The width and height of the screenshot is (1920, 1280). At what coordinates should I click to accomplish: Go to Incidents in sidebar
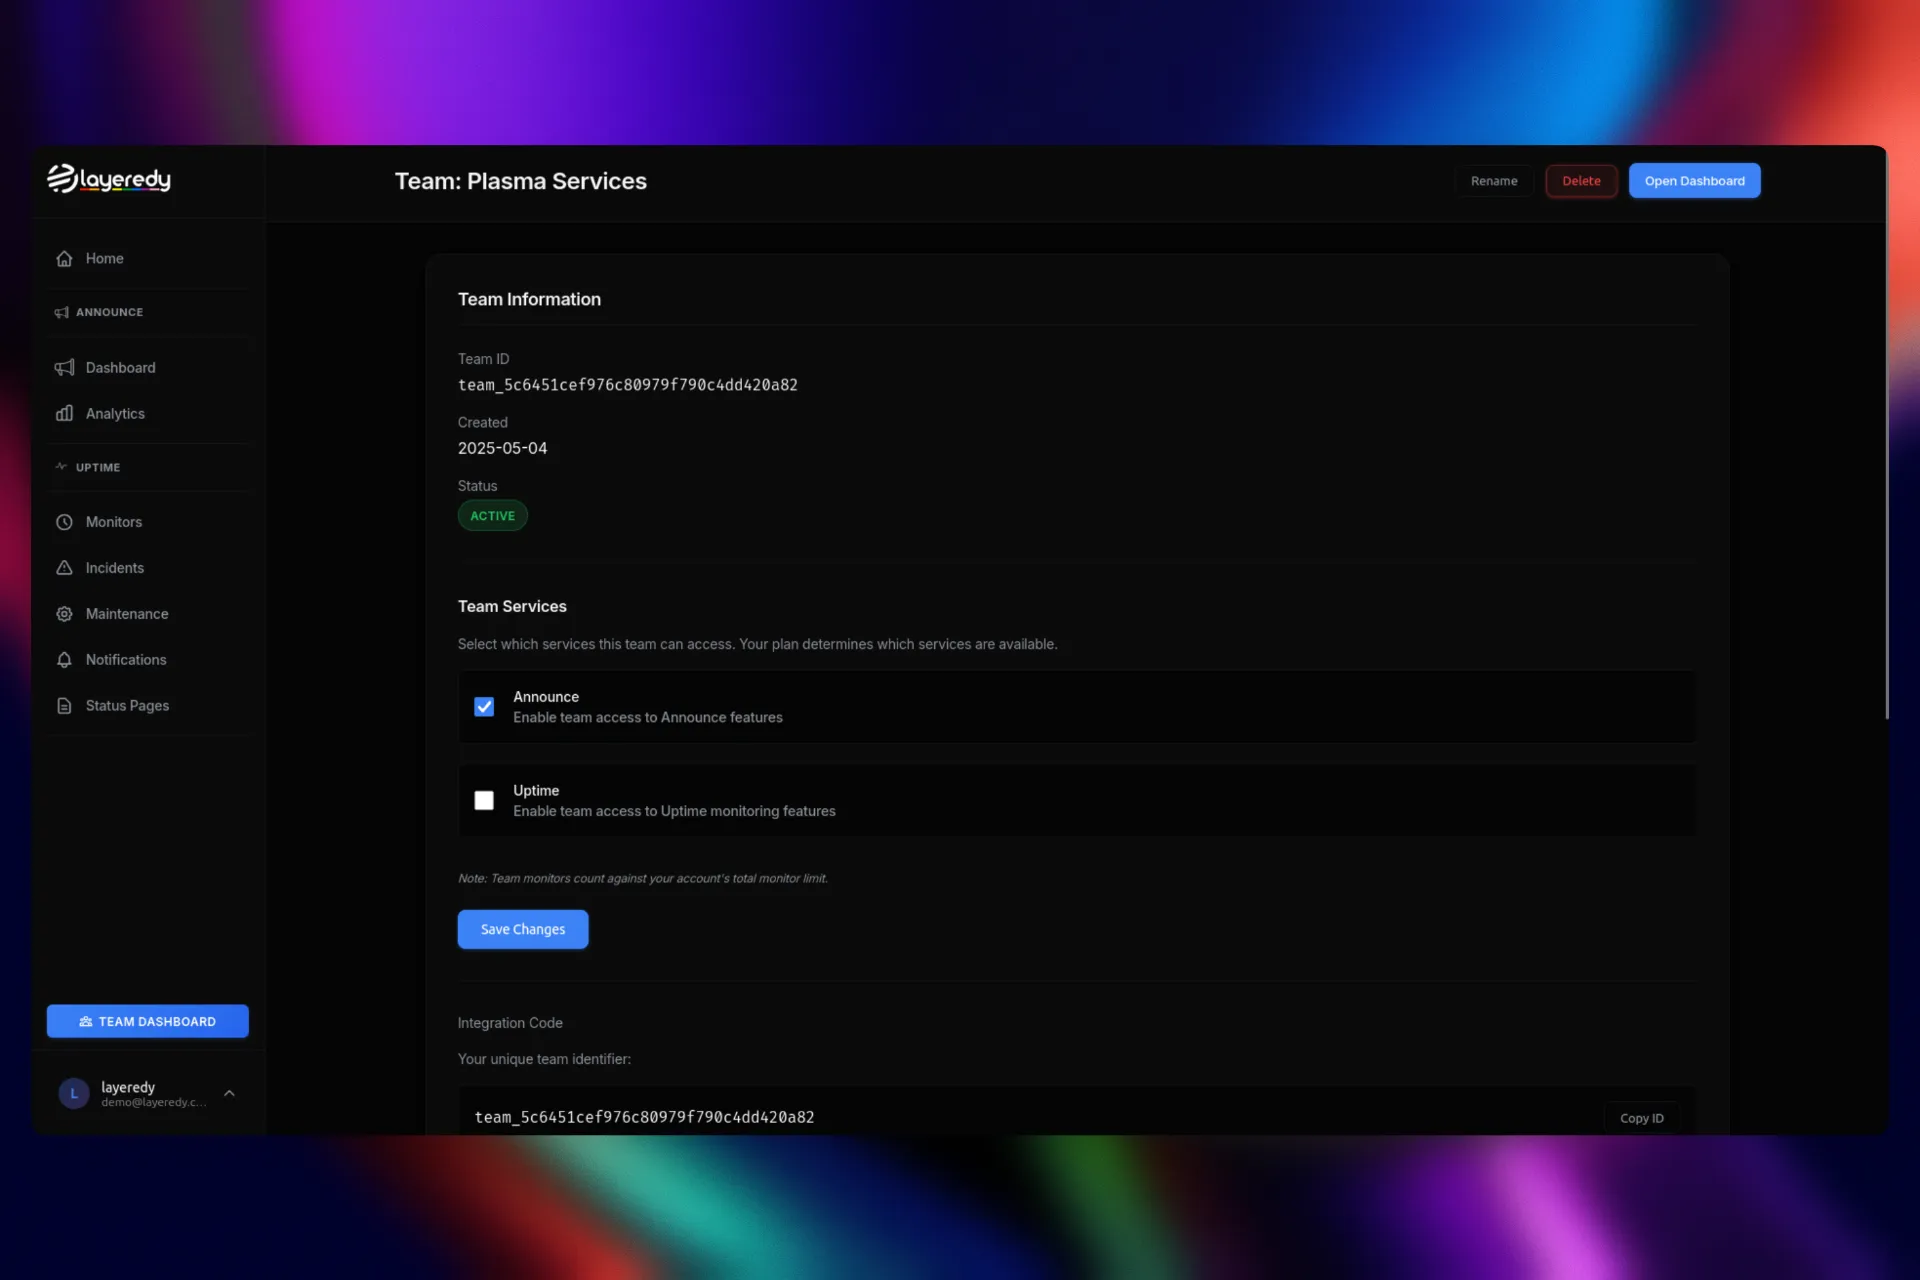(x=115, y=568)
